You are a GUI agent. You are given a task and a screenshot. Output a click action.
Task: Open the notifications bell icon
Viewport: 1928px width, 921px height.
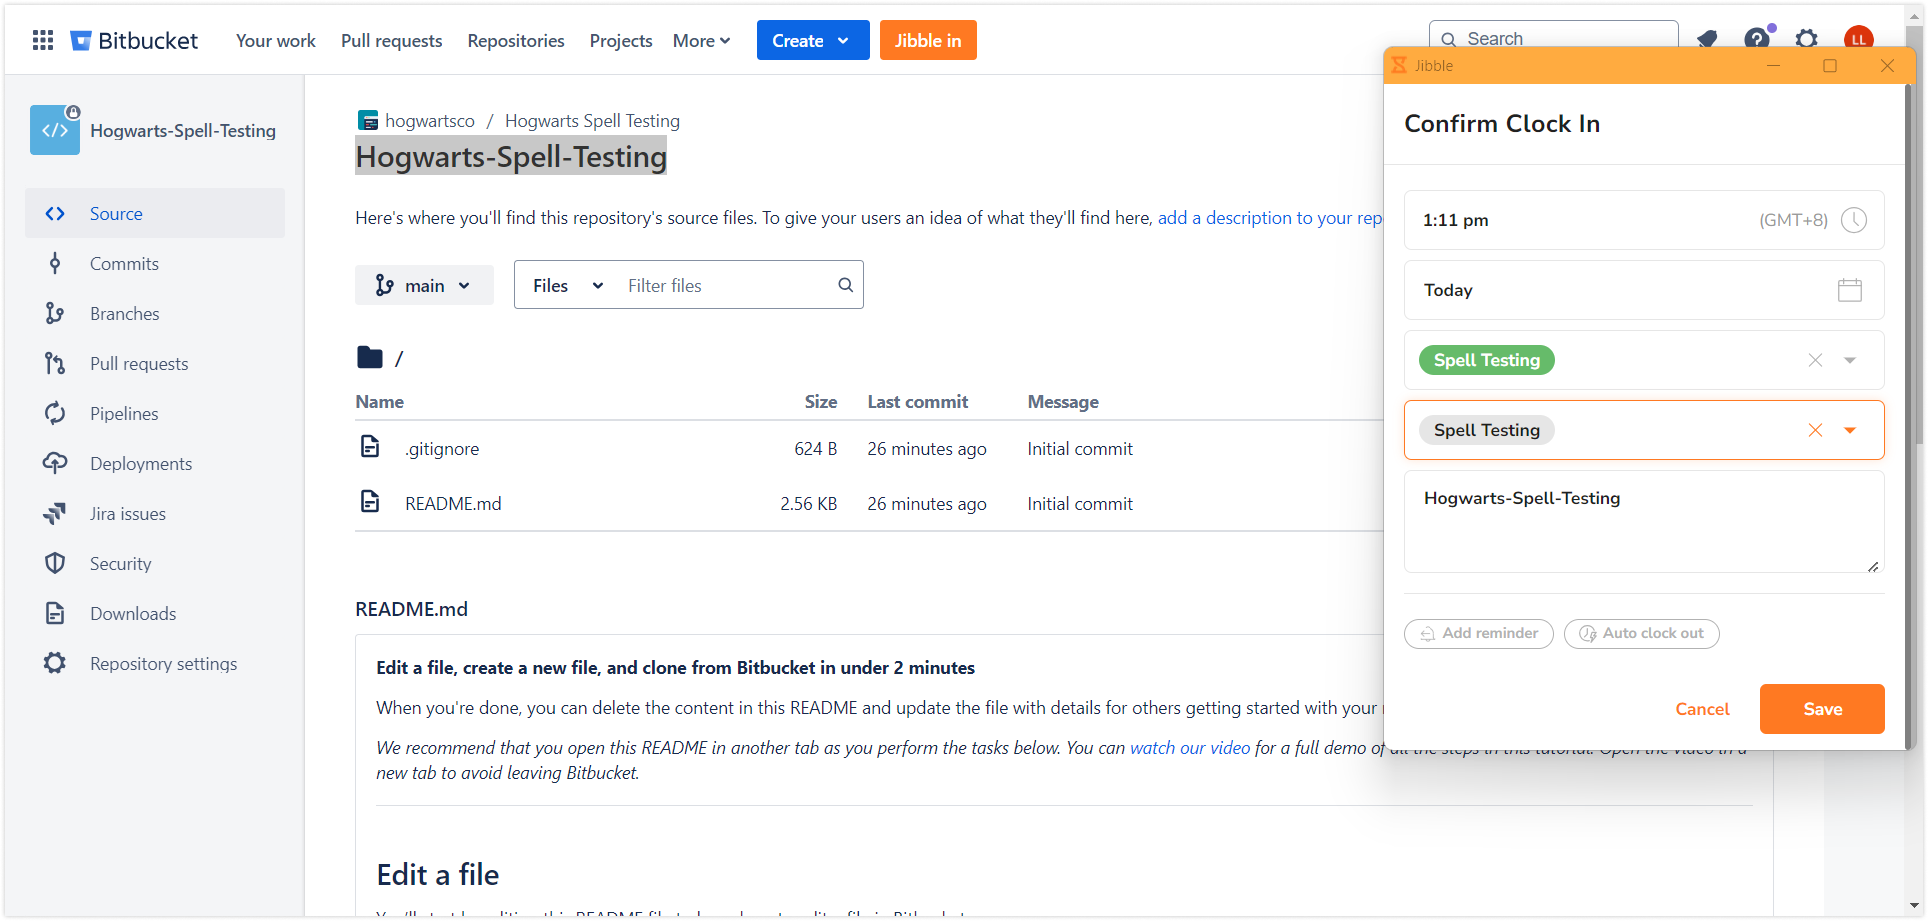coord(1707,39)
